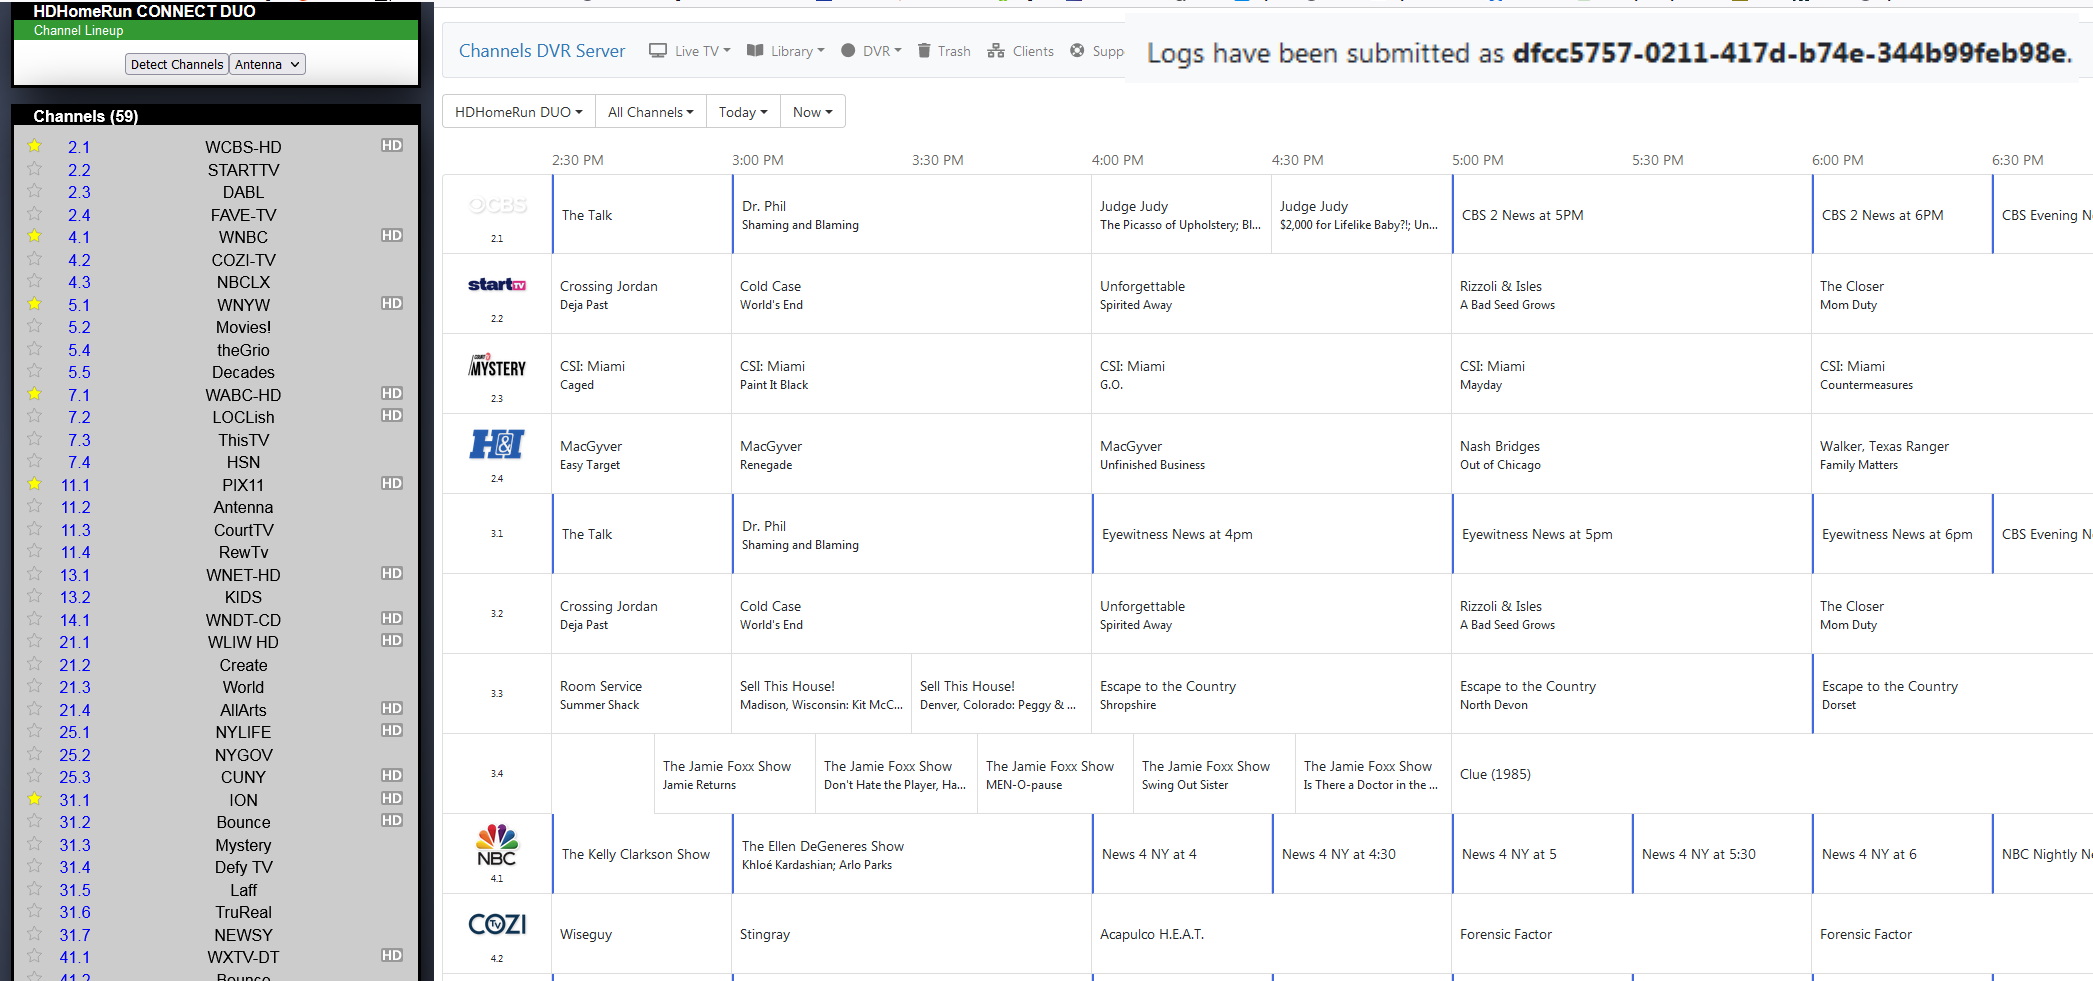Expand the HDHomeRun DUO source dropdown
Image resolution: width=2093 pixels, height=981 pixels.
coord(518,112)
